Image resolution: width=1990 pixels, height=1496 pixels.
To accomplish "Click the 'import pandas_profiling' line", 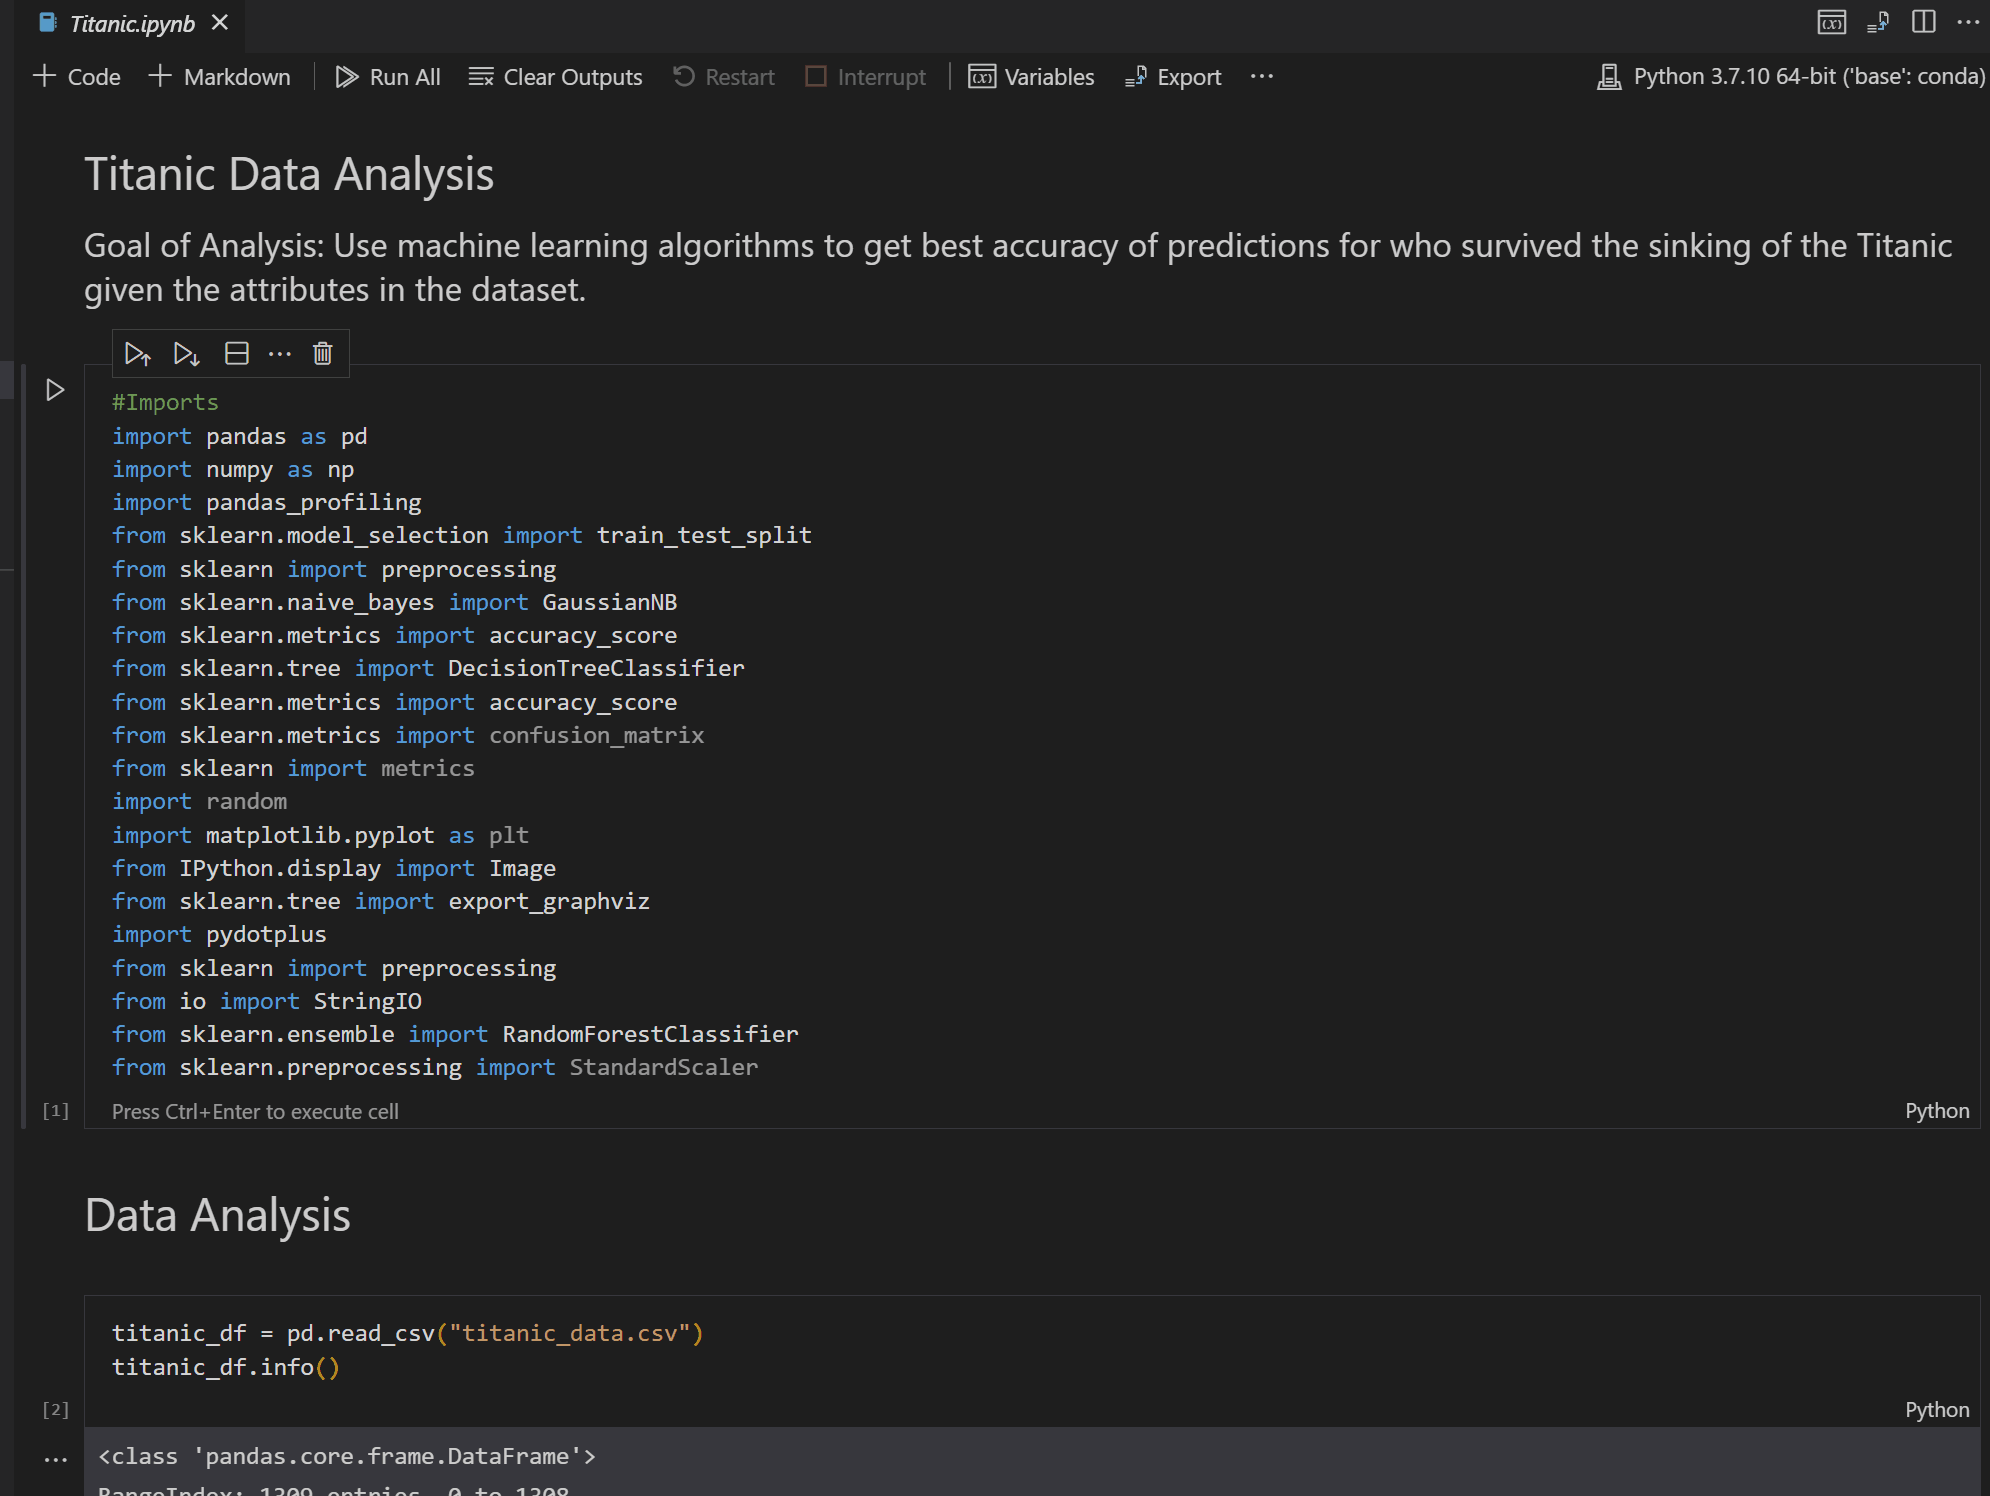I will (267, 502).
